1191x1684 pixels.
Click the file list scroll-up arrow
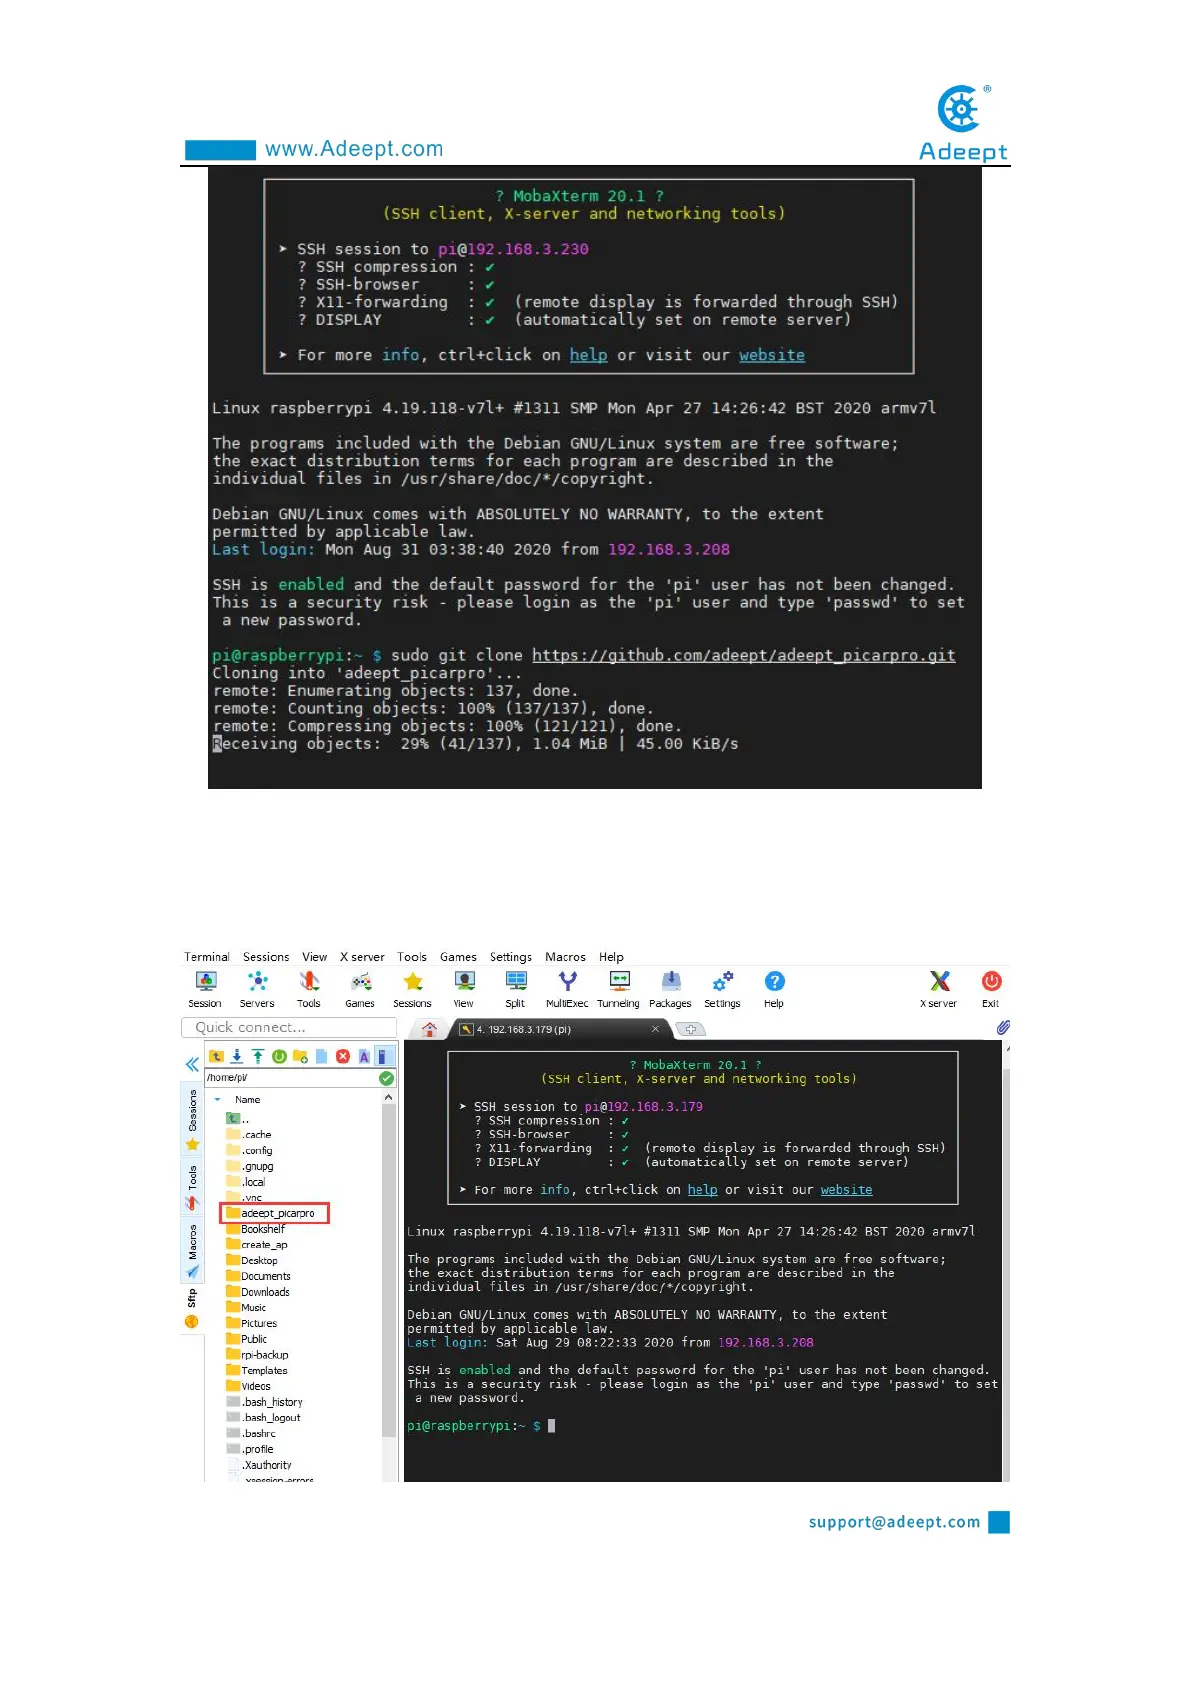[x=389, y=1098]
